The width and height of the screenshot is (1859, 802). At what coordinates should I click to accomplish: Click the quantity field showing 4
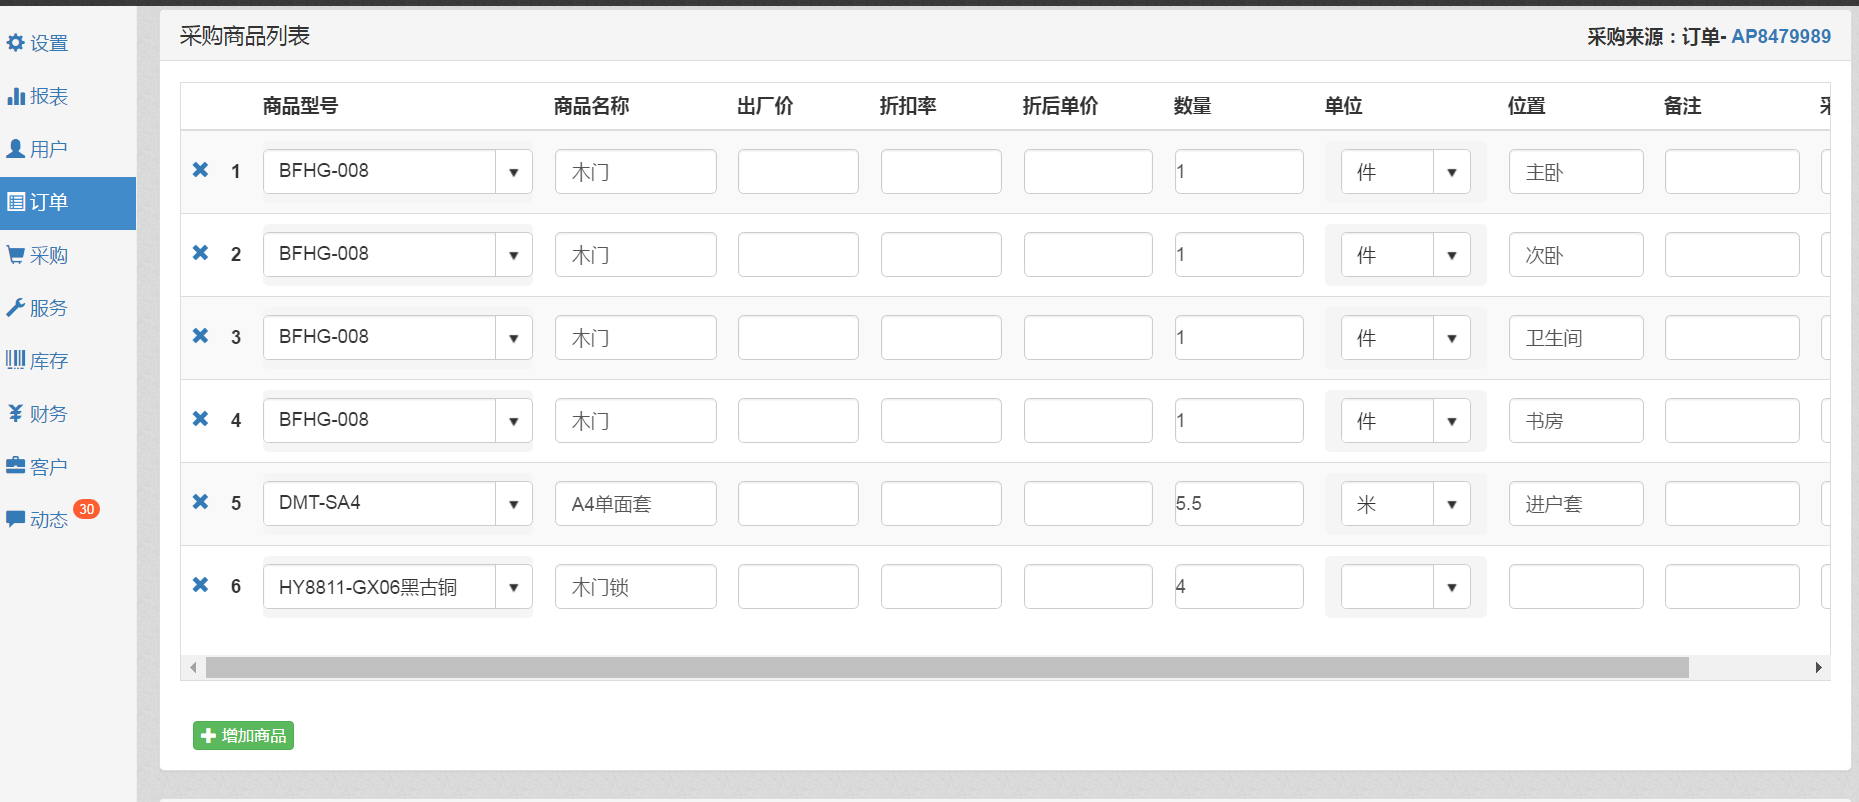pos(1239,587)
